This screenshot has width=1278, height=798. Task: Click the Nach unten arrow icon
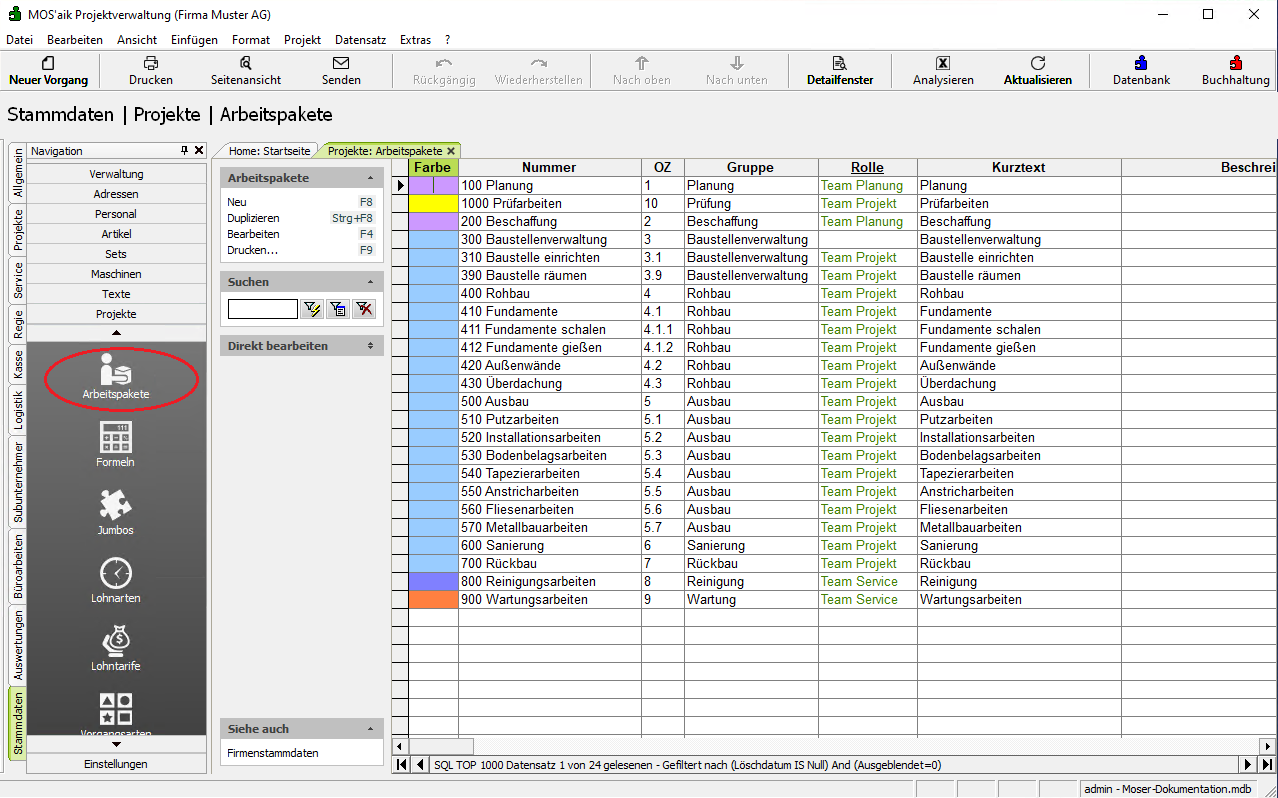(737, 63)
